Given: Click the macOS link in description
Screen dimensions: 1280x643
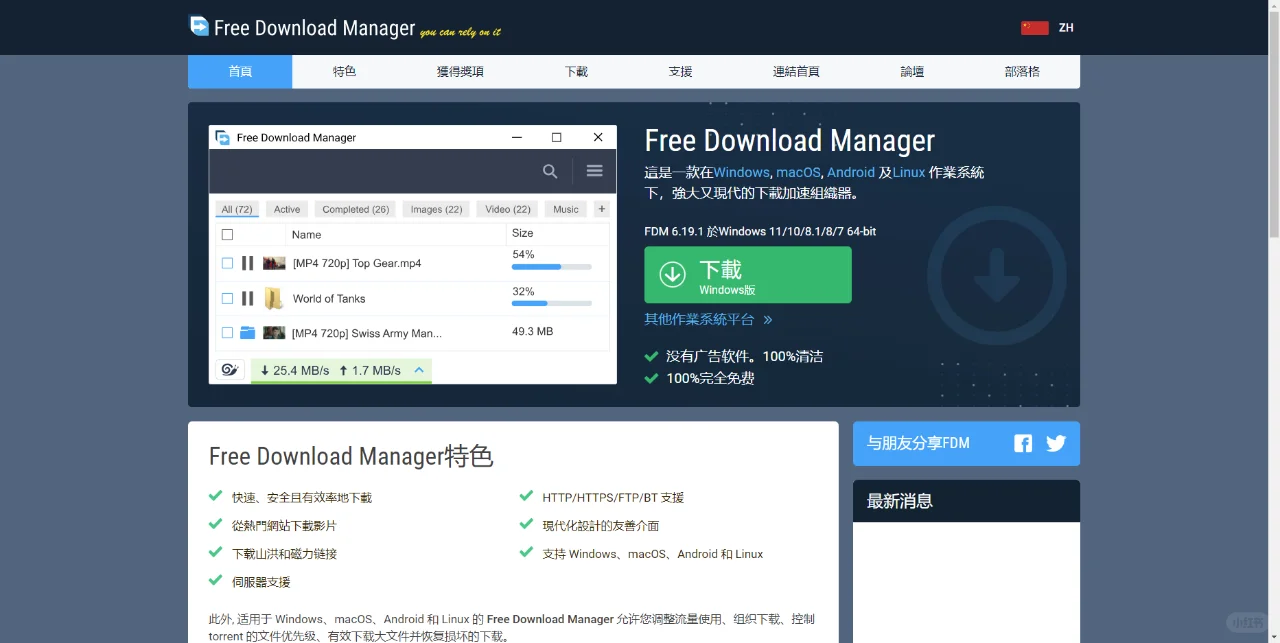Looking at the screenshot, I should click(798, 172).
